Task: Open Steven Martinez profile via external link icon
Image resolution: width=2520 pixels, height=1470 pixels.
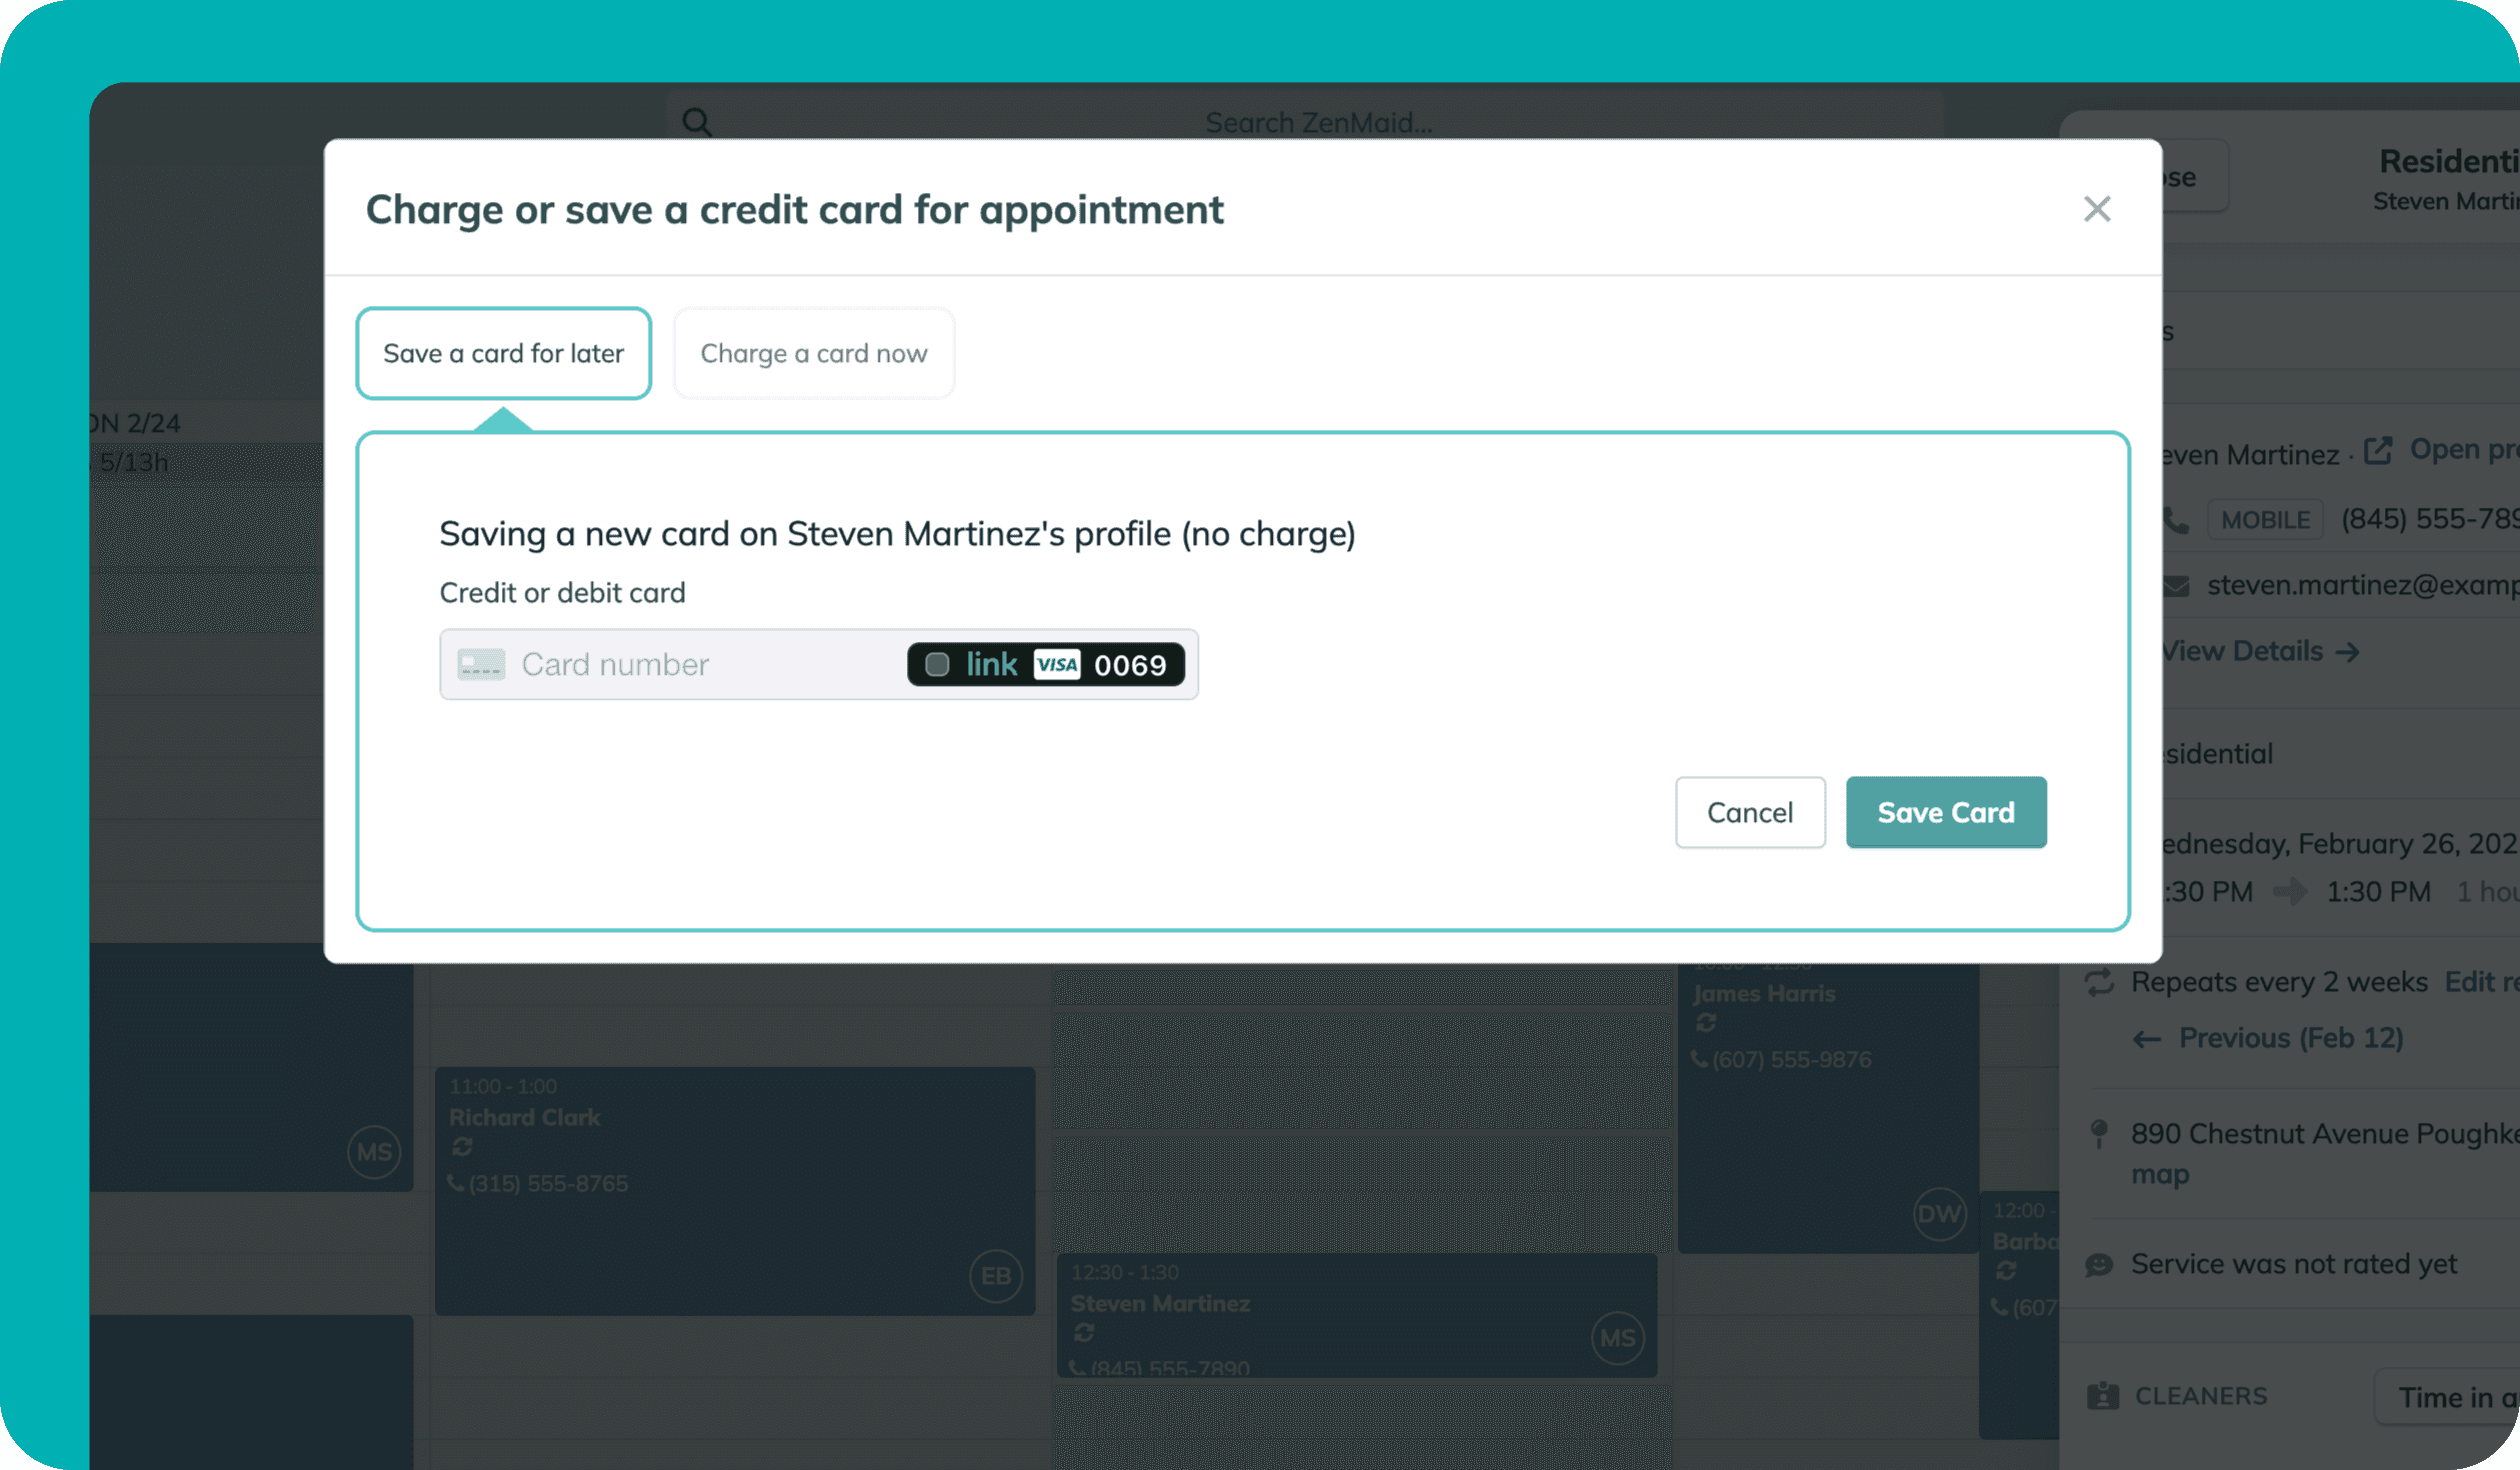Action: pyautogui.click(x=2378, y=451)
